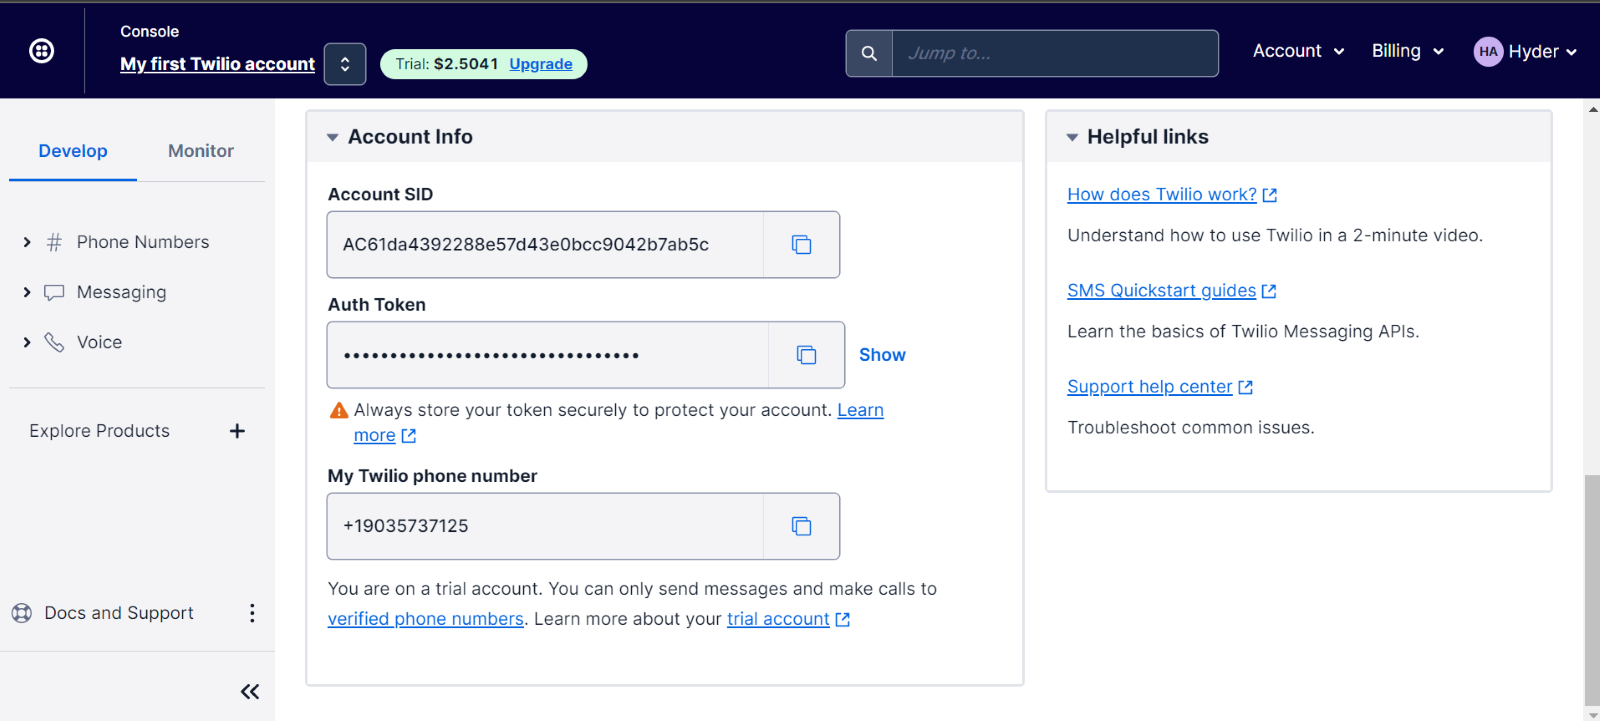This screenshot has width=1600, height=721.
Task: Copy the Twilio phone number
Action: [x=801, y=526]
